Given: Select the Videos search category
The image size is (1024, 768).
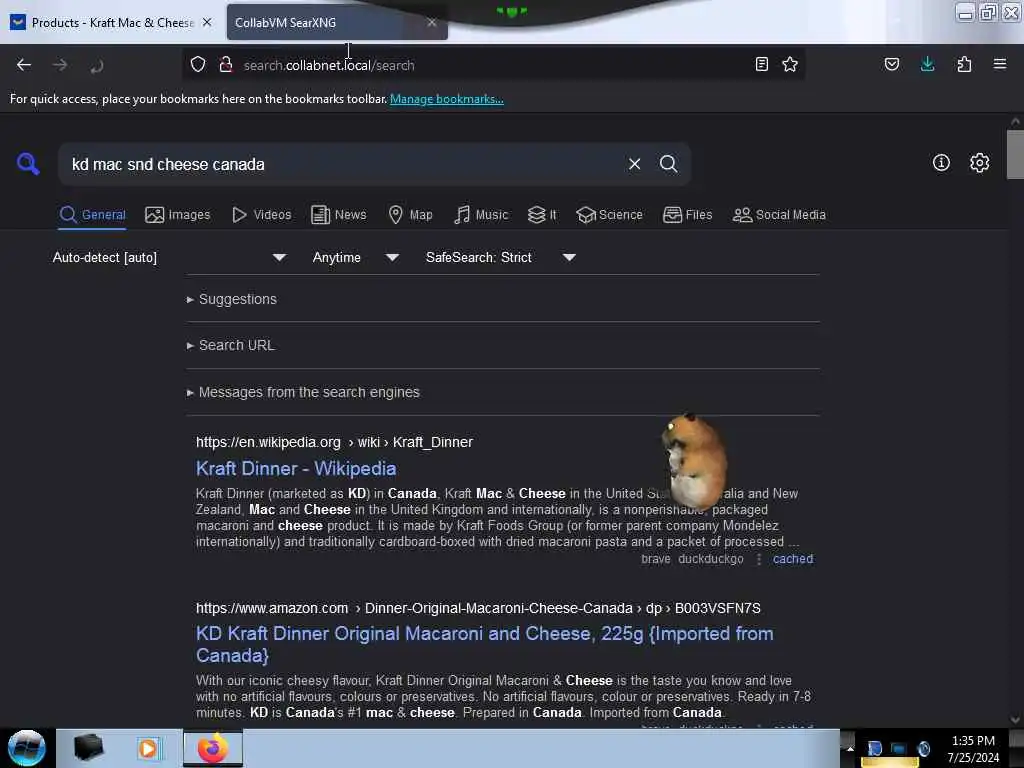Looking at the screenshot, I should [x=261, y=215].
